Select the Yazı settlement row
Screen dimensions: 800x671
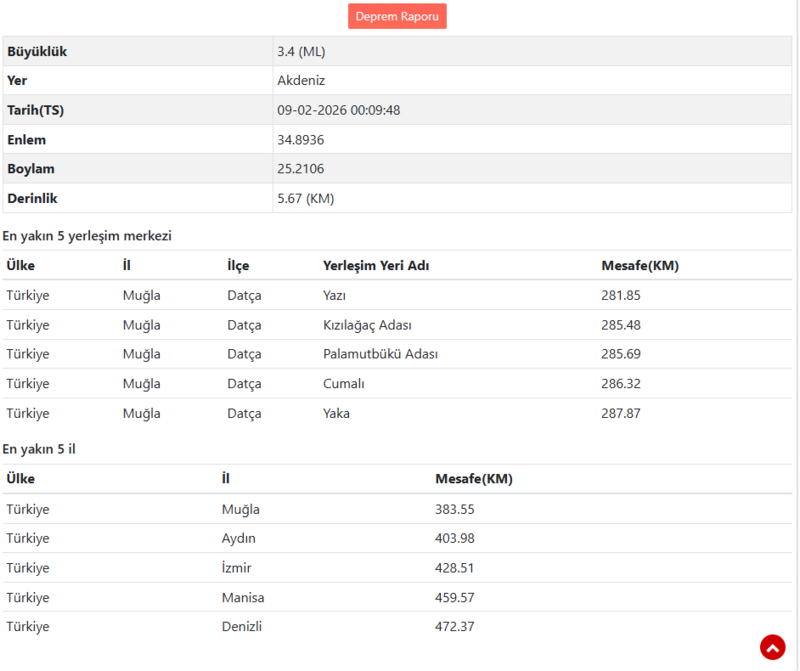tap(335, 295)
